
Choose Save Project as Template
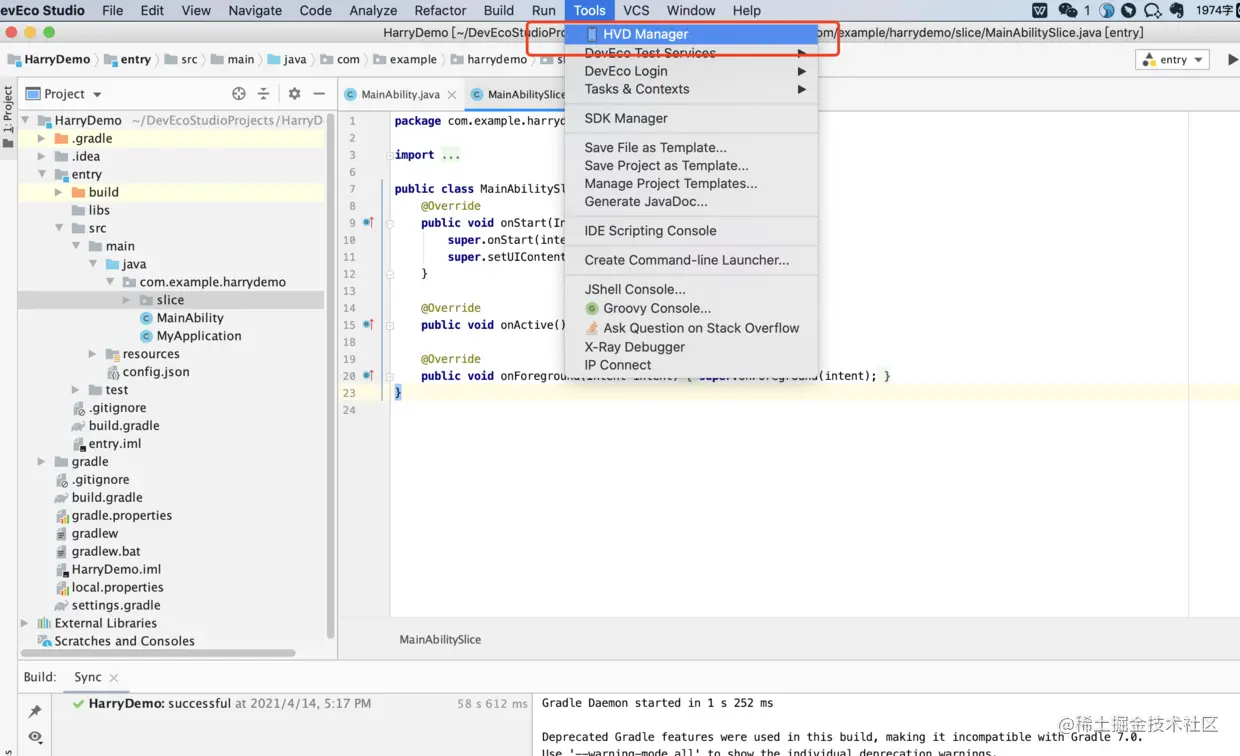point(692,165)
